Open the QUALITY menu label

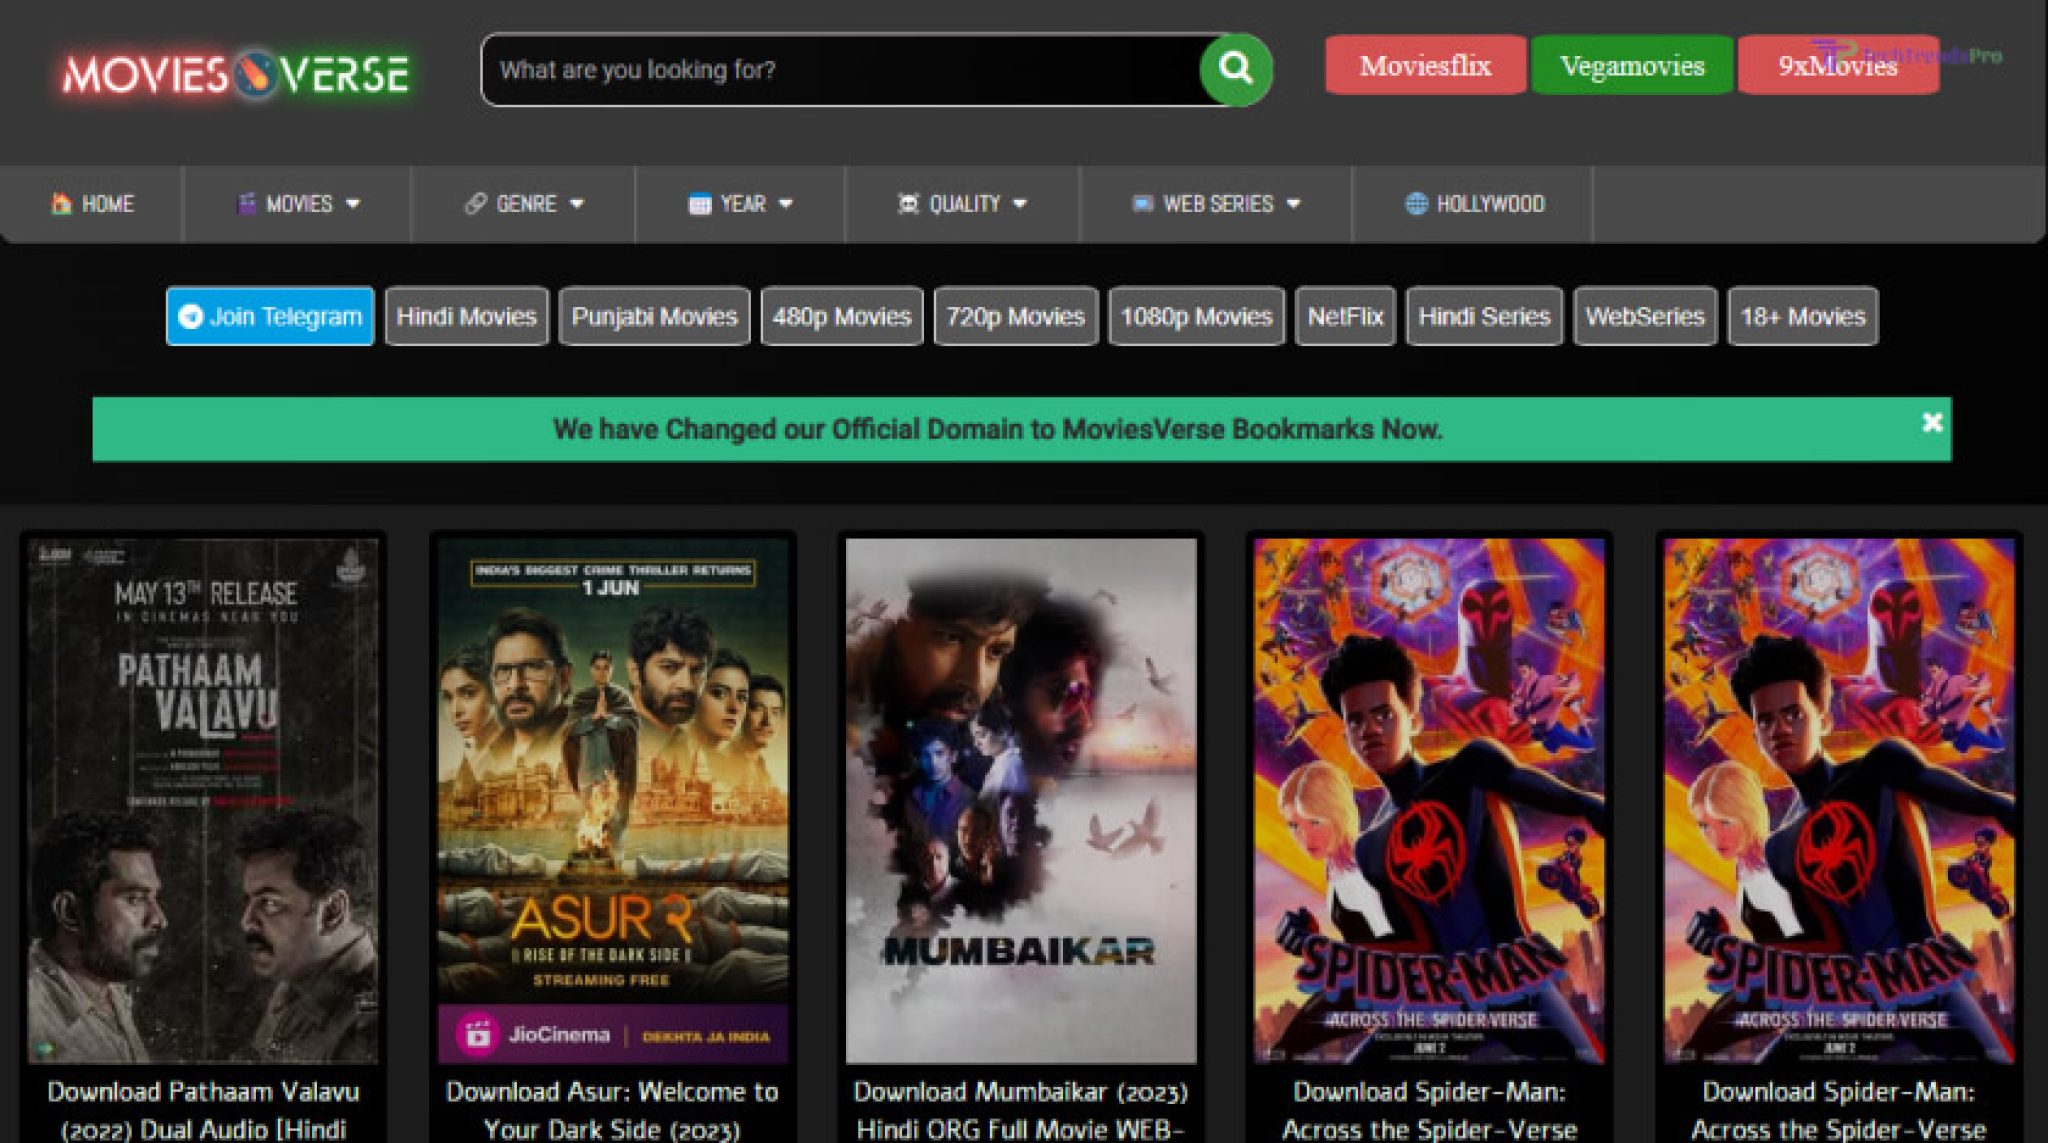(964, 204)
